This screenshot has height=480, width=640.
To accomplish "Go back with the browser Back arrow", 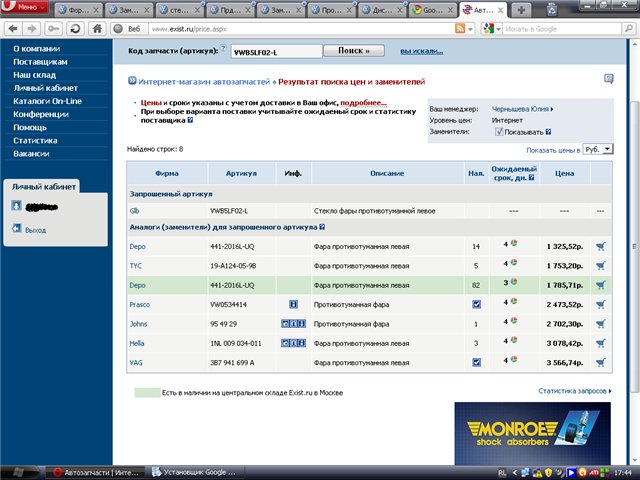I will 13,29.
